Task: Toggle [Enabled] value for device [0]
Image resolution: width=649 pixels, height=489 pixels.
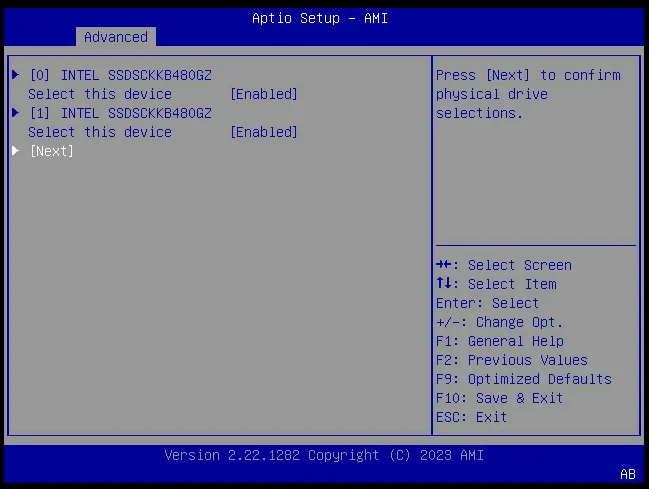Action: tap(264, 94)
